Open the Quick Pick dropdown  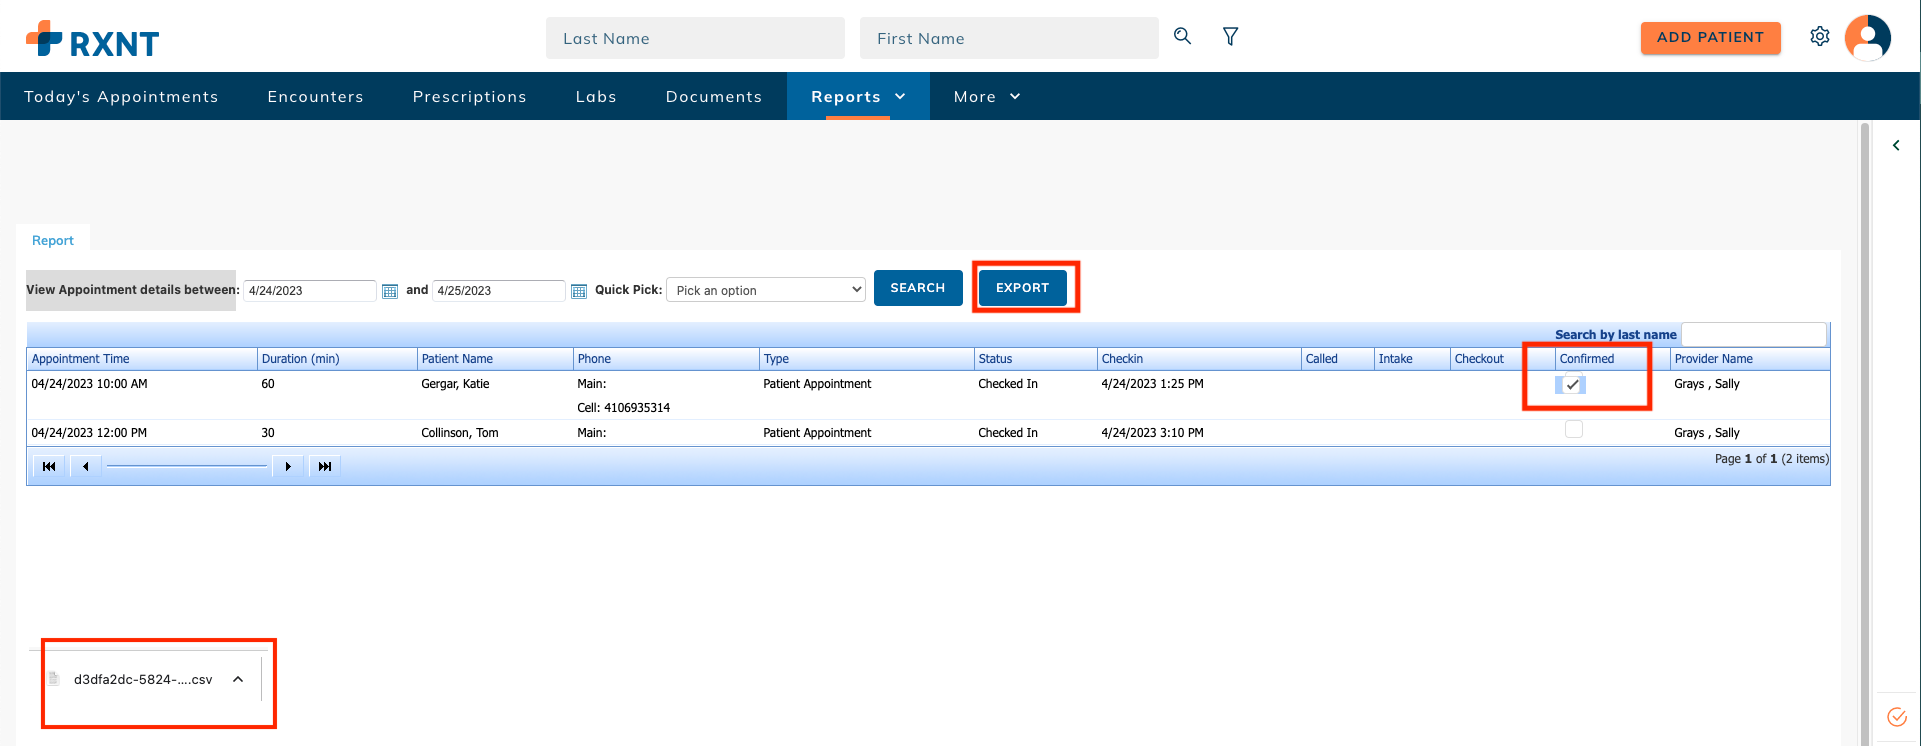tap(766, 290)
